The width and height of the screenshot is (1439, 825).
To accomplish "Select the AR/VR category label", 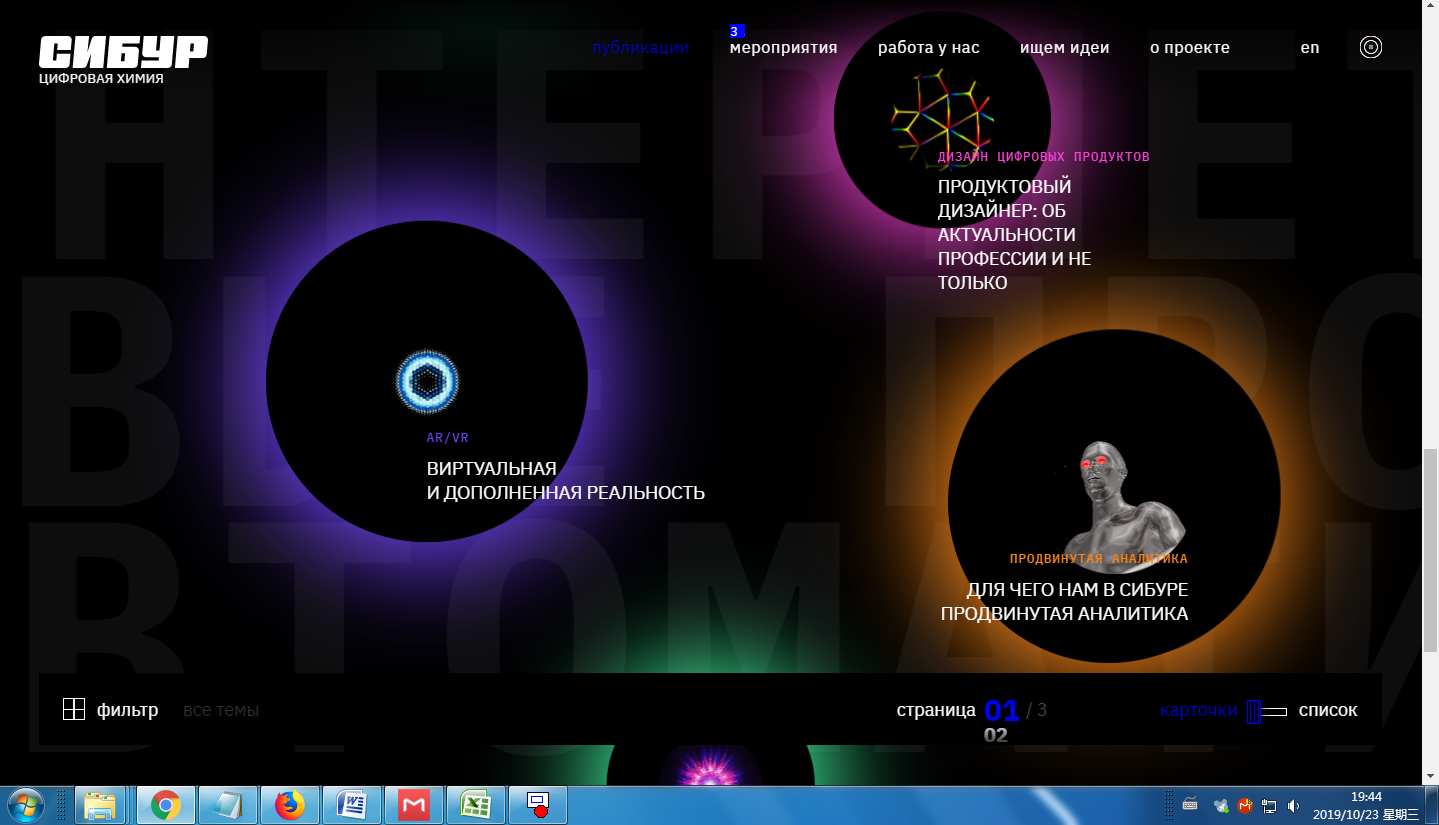I will [447, 438].
